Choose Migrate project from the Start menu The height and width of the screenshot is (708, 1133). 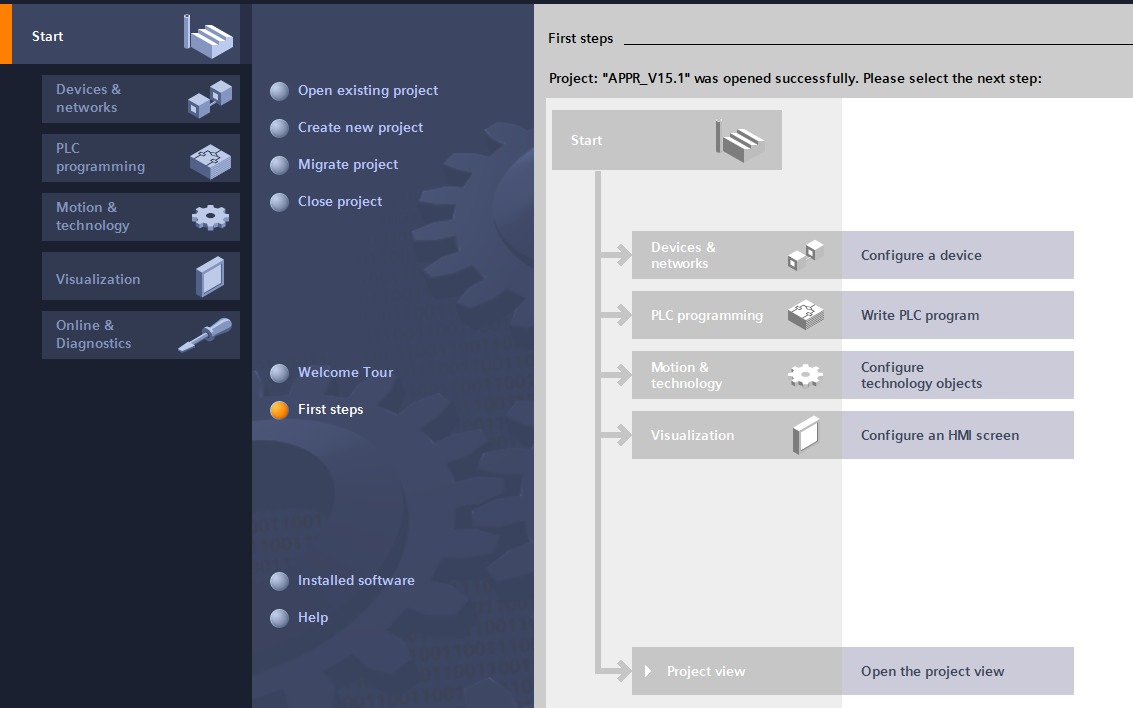pyautogui.click(x=347, y=164)
